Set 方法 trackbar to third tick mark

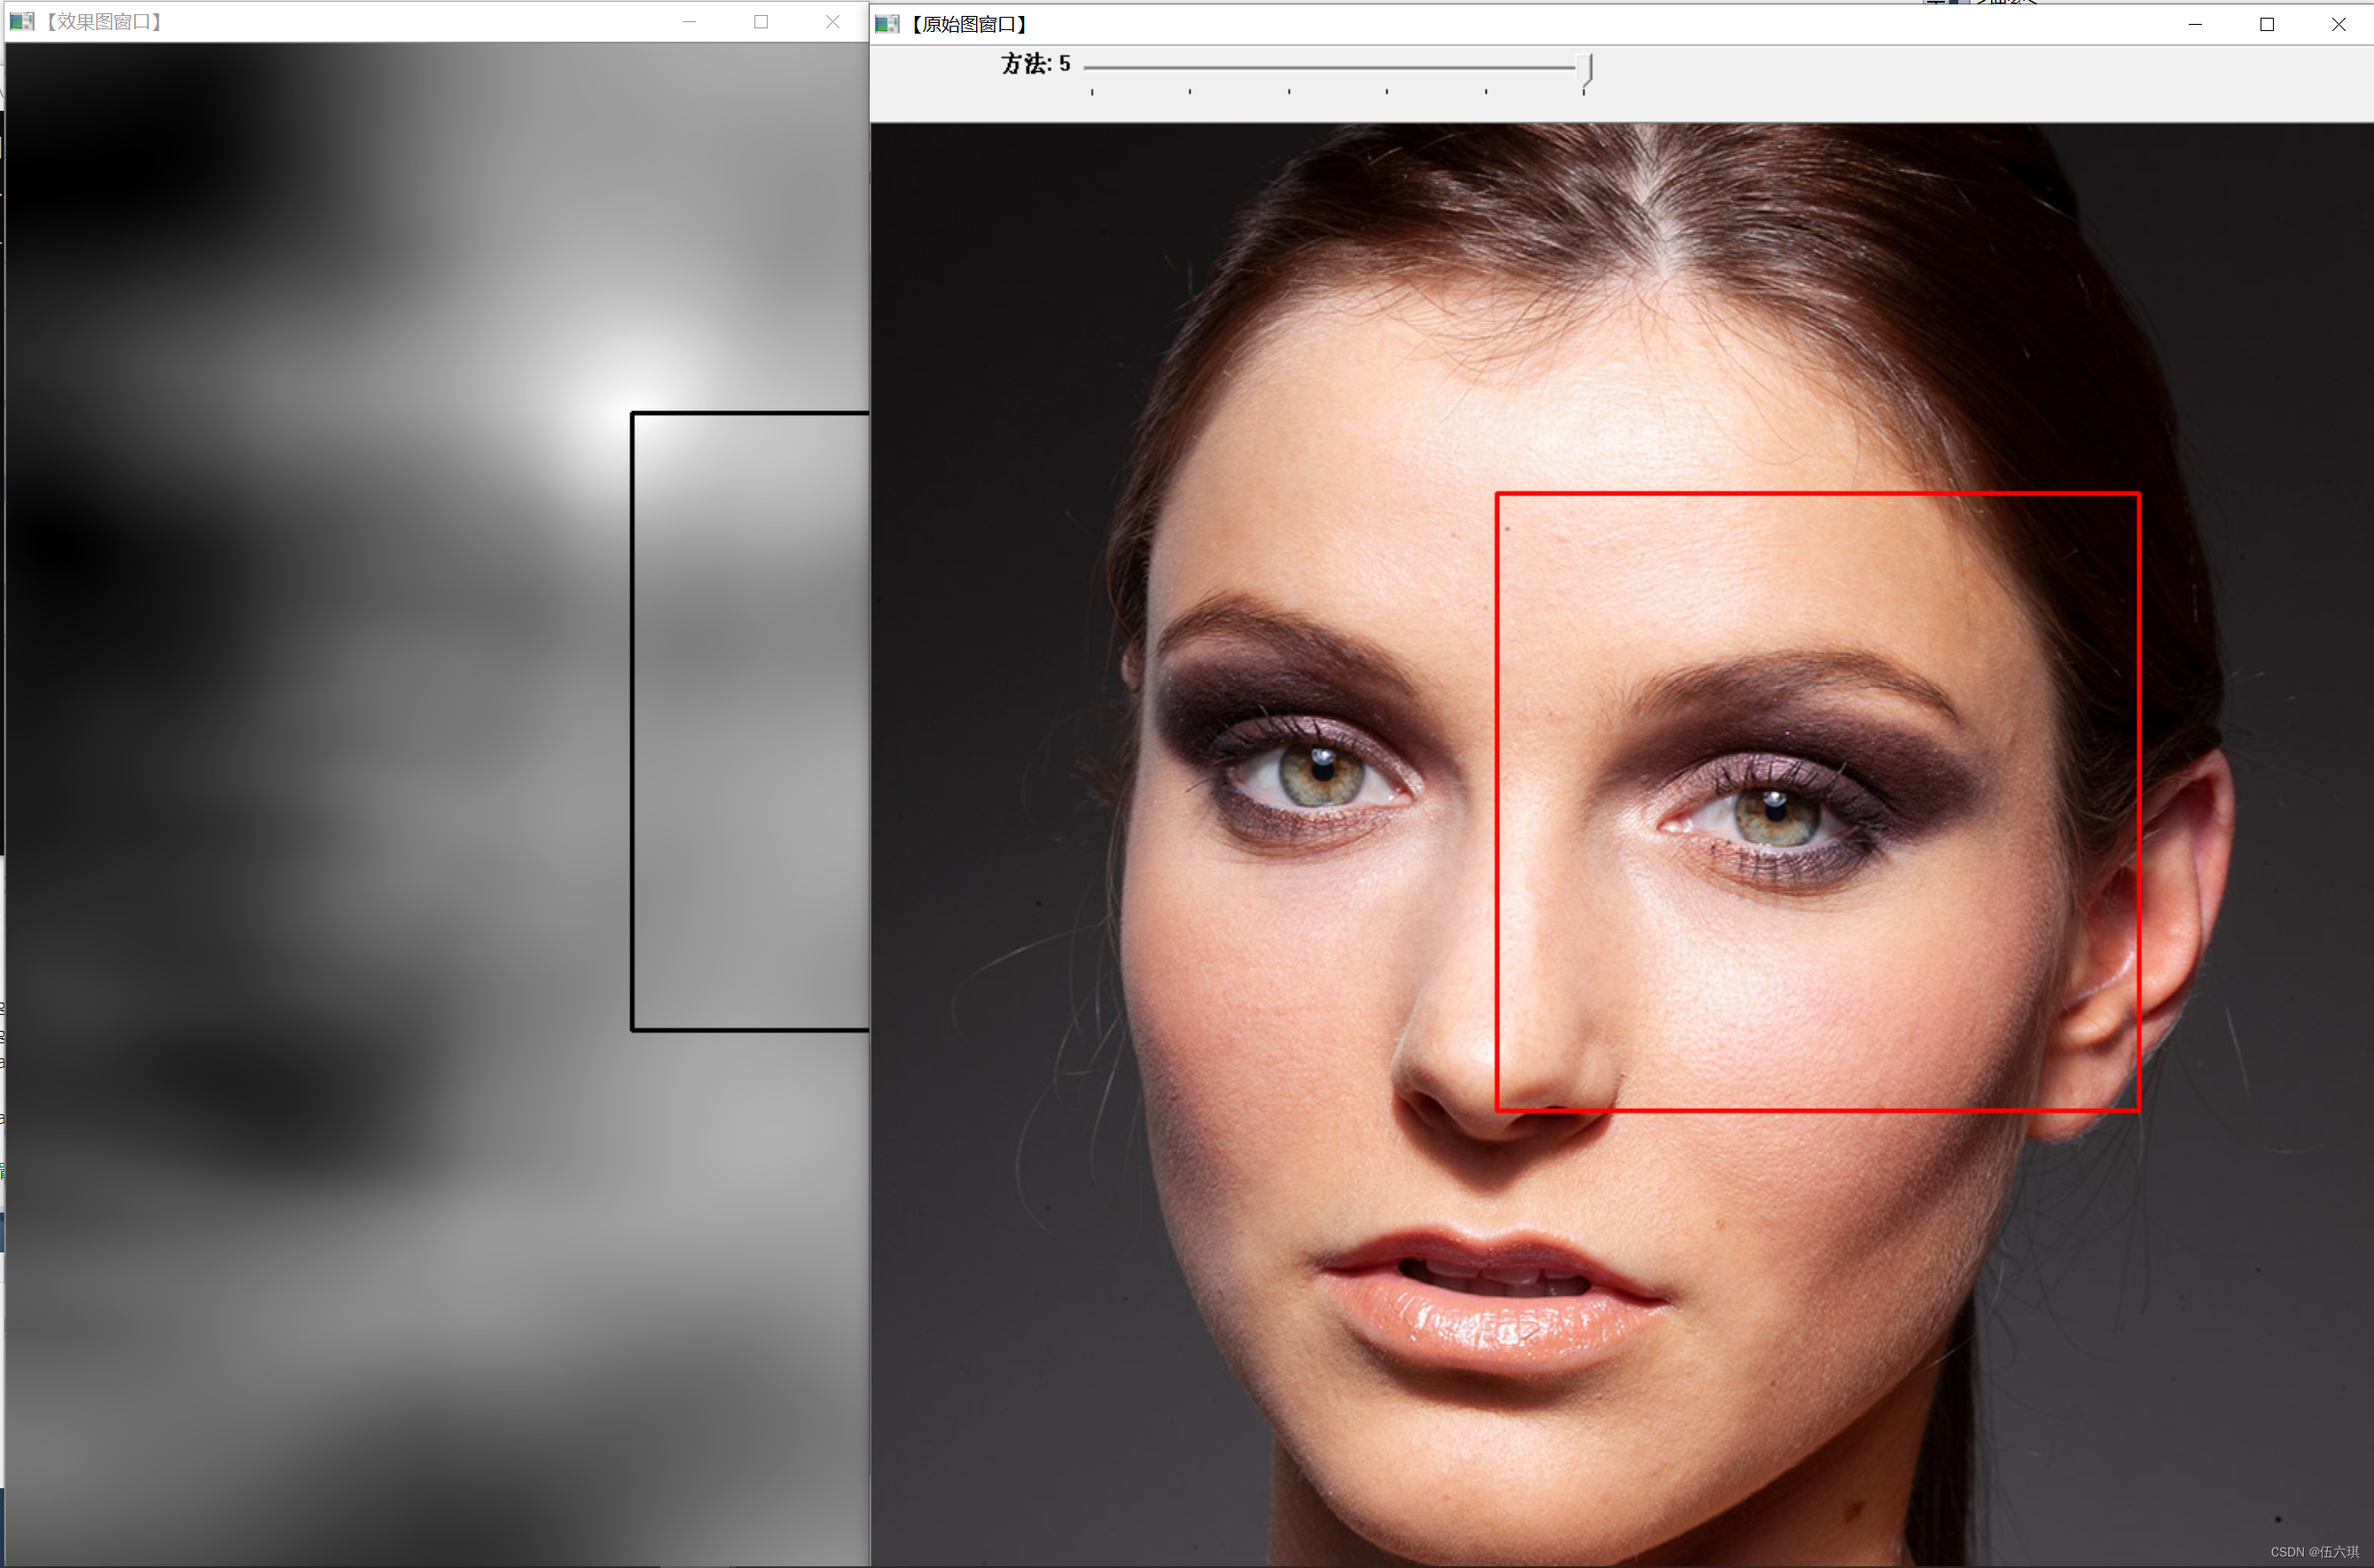coord(1289,68)
